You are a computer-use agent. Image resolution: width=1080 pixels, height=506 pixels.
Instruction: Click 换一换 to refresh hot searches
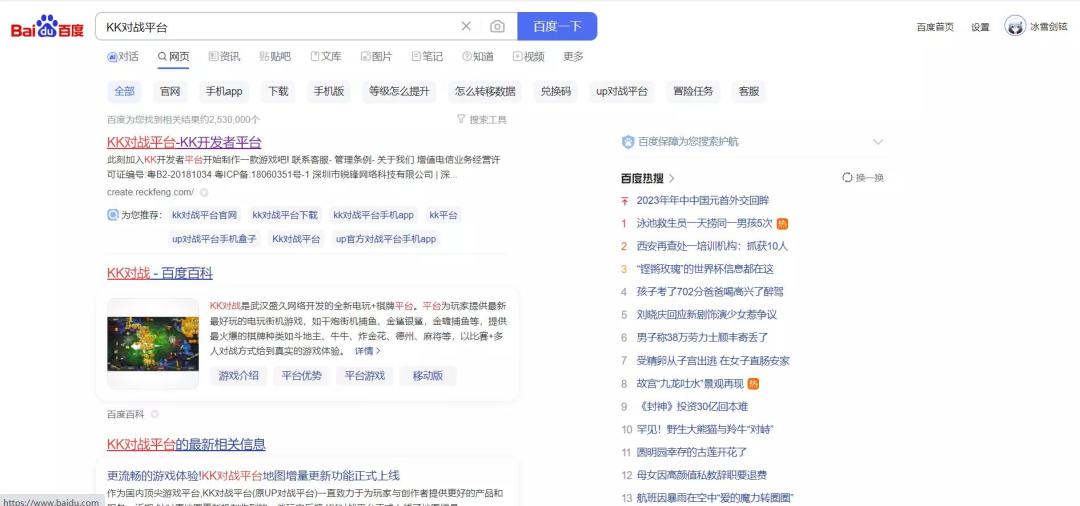pyautogui.click(x=869, y=178)
